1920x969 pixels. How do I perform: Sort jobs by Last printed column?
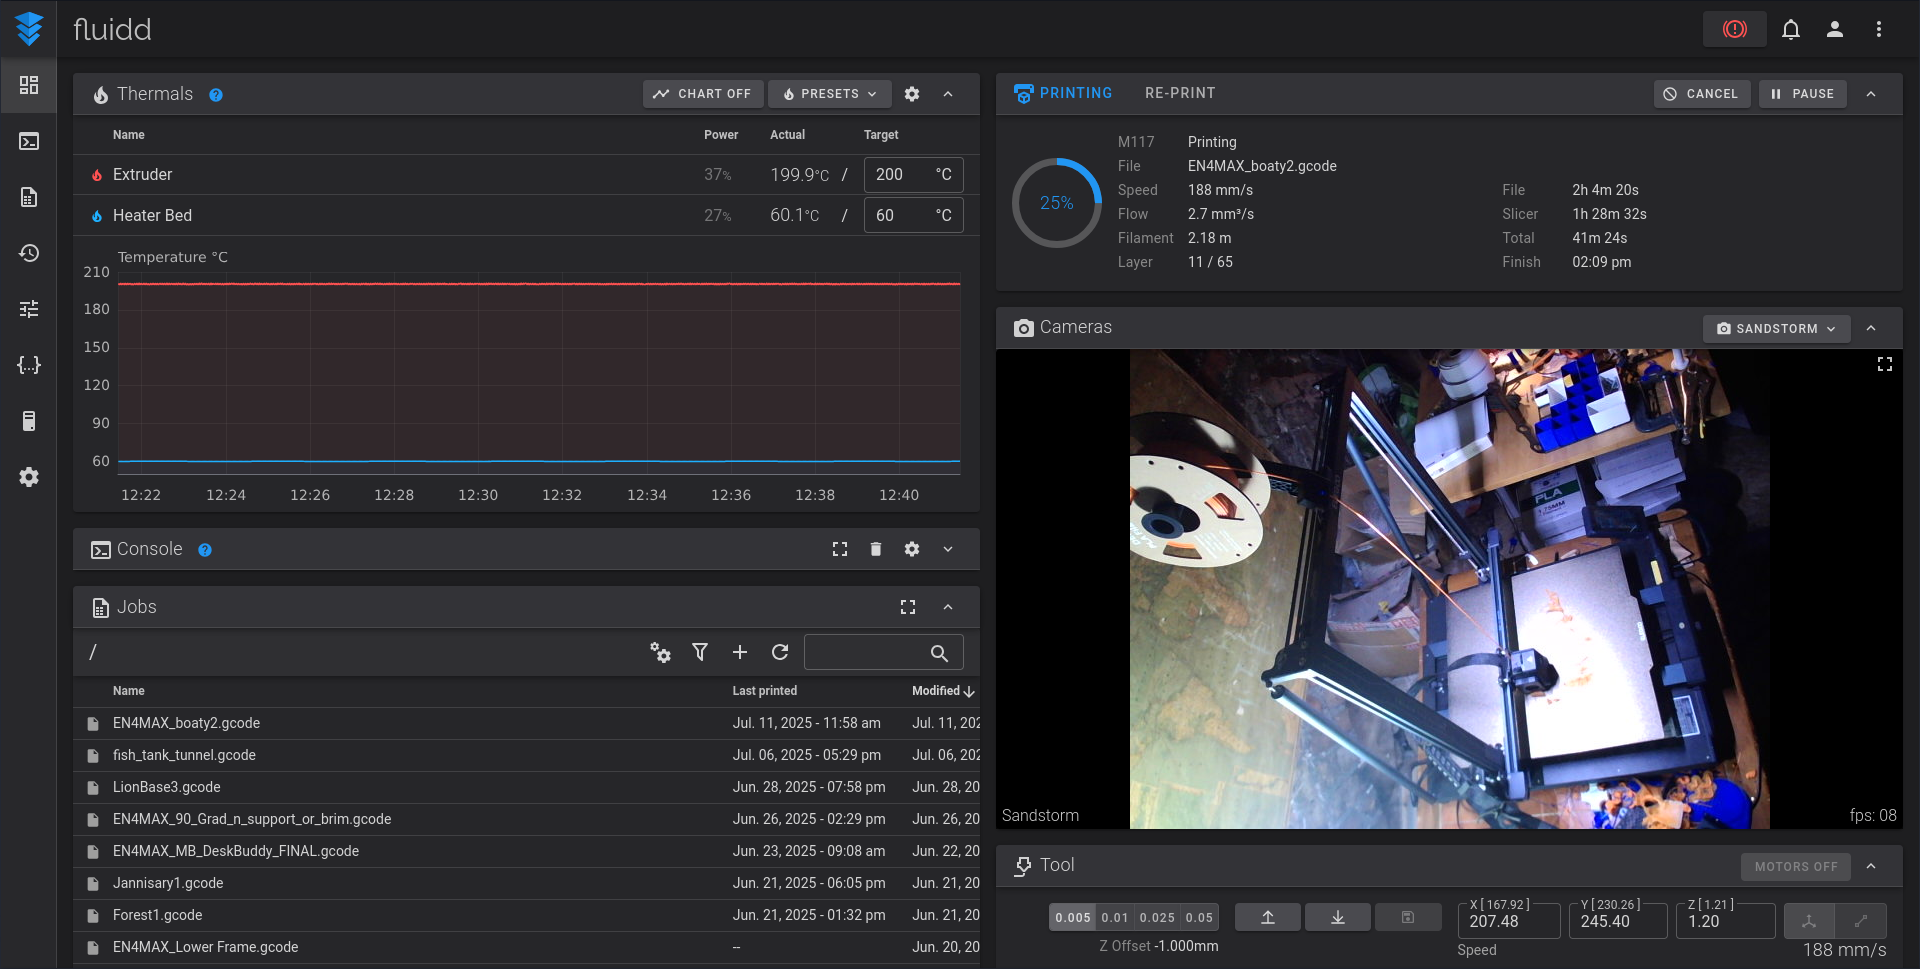coord(765,691)
